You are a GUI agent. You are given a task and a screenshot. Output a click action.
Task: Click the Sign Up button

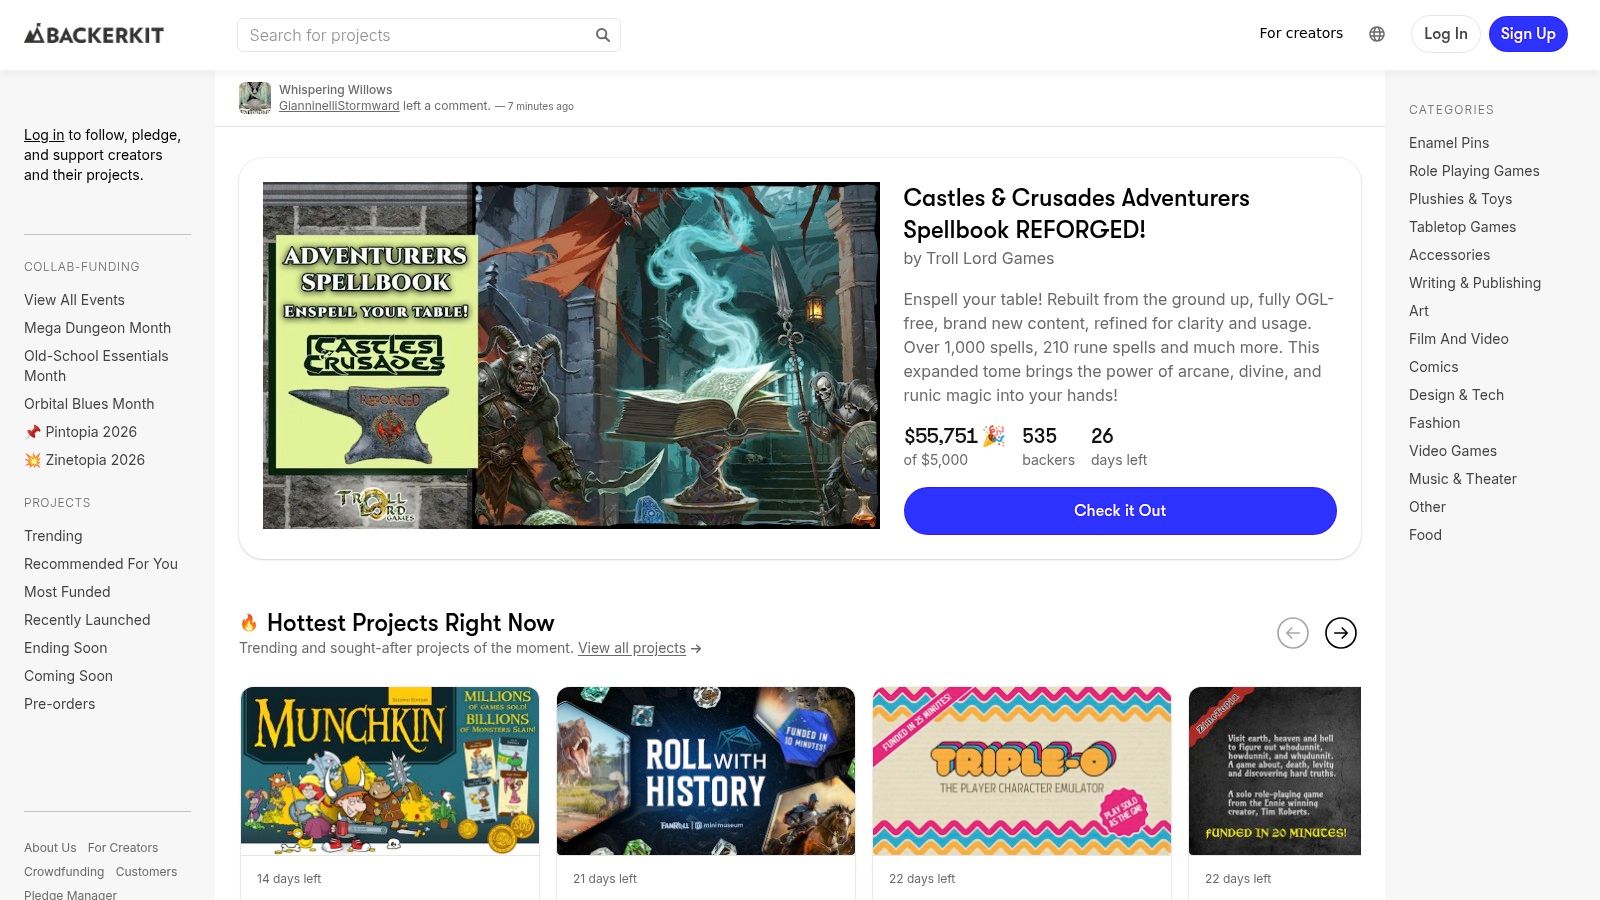point(1528,34)
